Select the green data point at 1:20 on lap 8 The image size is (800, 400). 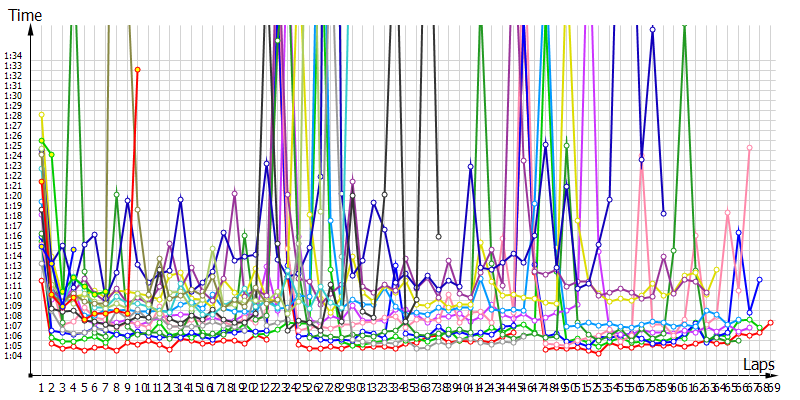coord(117,194)
